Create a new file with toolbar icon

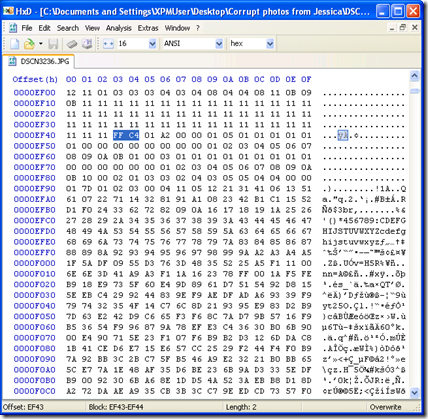click(x=14, y=44)
